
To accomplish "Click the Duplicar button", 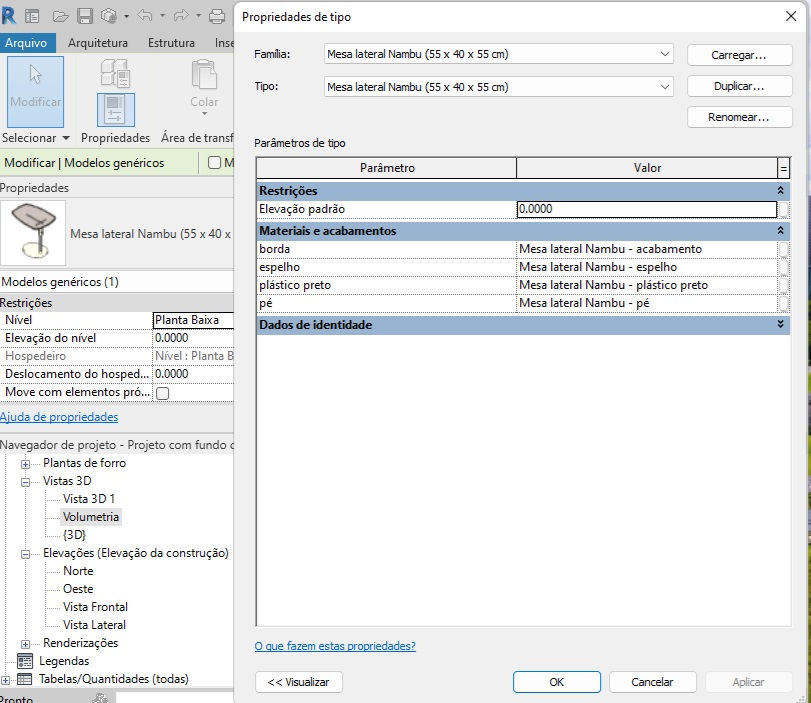I will pos(739,86).
